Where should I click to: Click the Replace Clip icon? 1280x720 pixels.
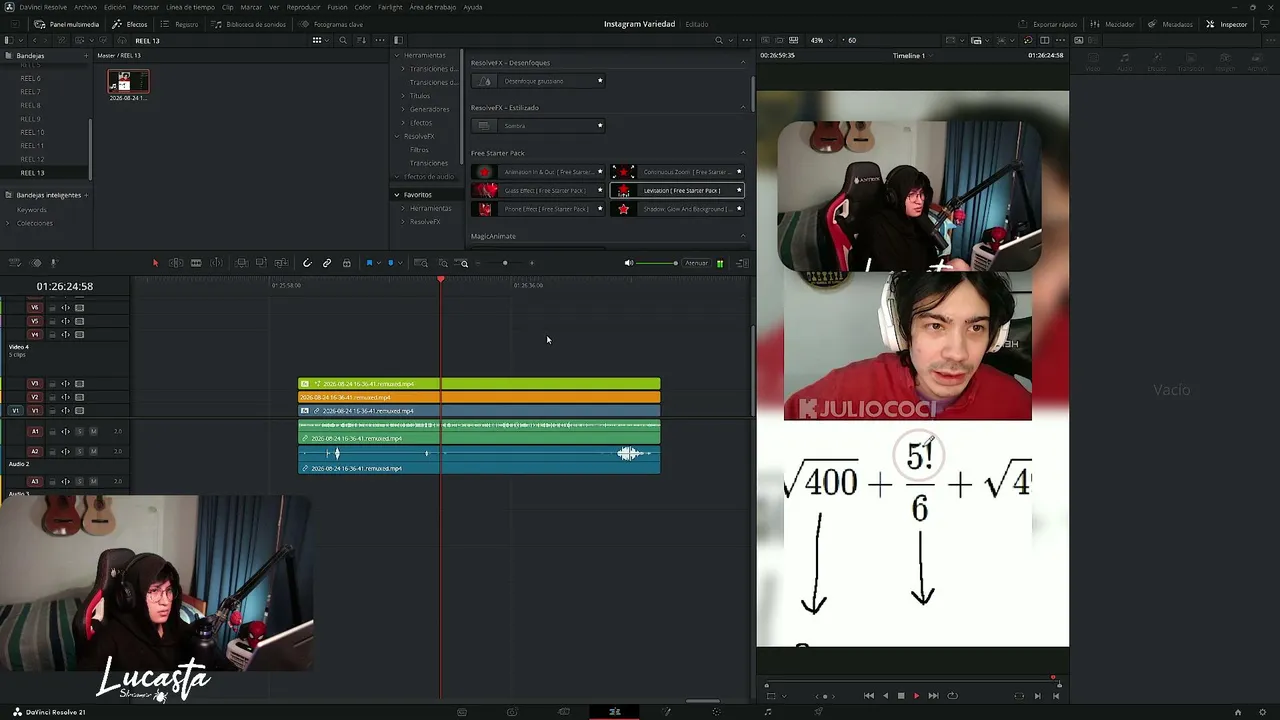280,263
